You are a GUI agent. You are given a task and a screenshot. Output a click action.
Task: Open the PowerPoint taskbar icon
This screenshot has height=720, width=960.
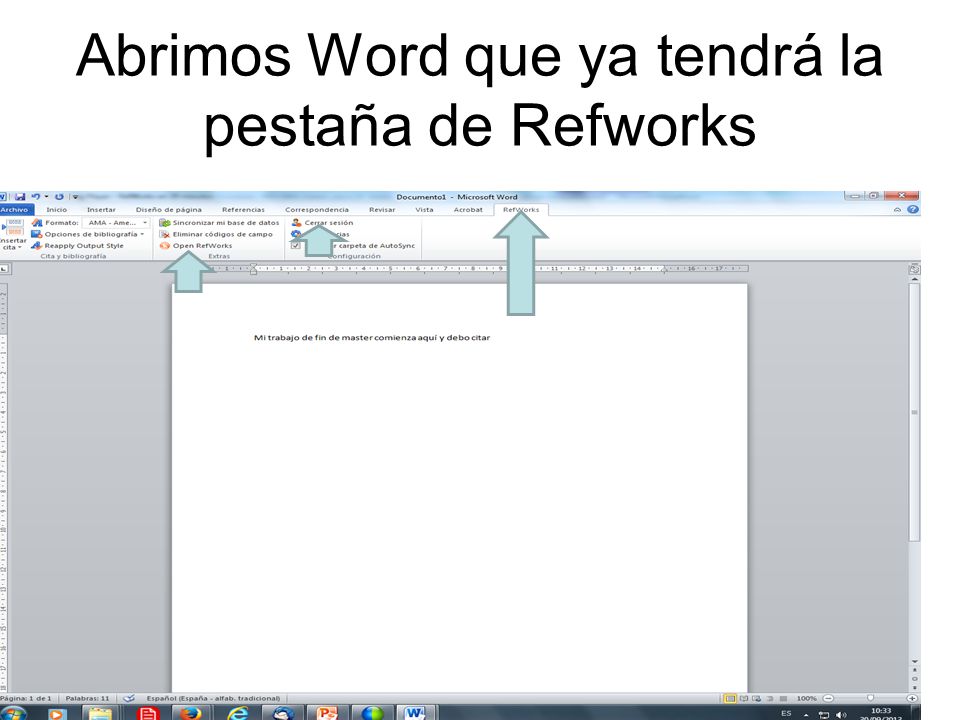326,714
